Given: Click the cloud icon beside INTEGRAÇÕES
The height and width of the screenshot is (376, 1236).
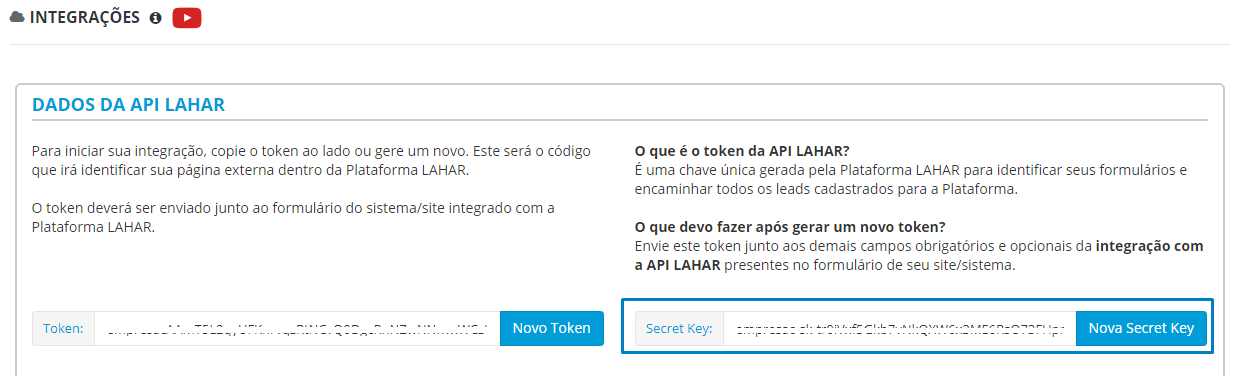Looking at the screenshot, I should point(17,17).
